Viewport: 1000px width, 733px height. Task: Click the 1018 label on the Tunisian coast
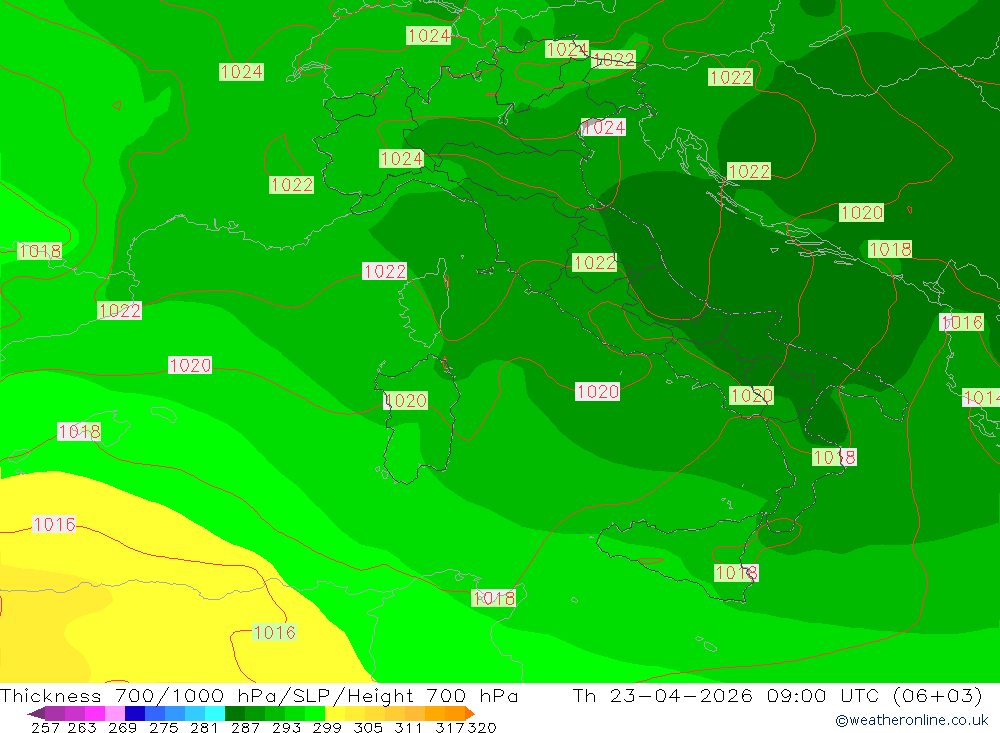[x=494, y=598]
